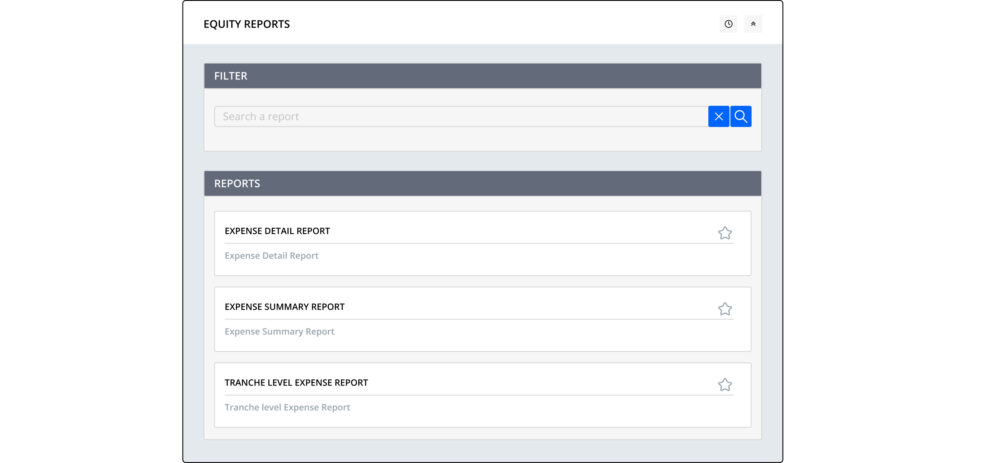Focus the 'Search a report' field
Screen dimensions: 1000x463
pos(460,117)
